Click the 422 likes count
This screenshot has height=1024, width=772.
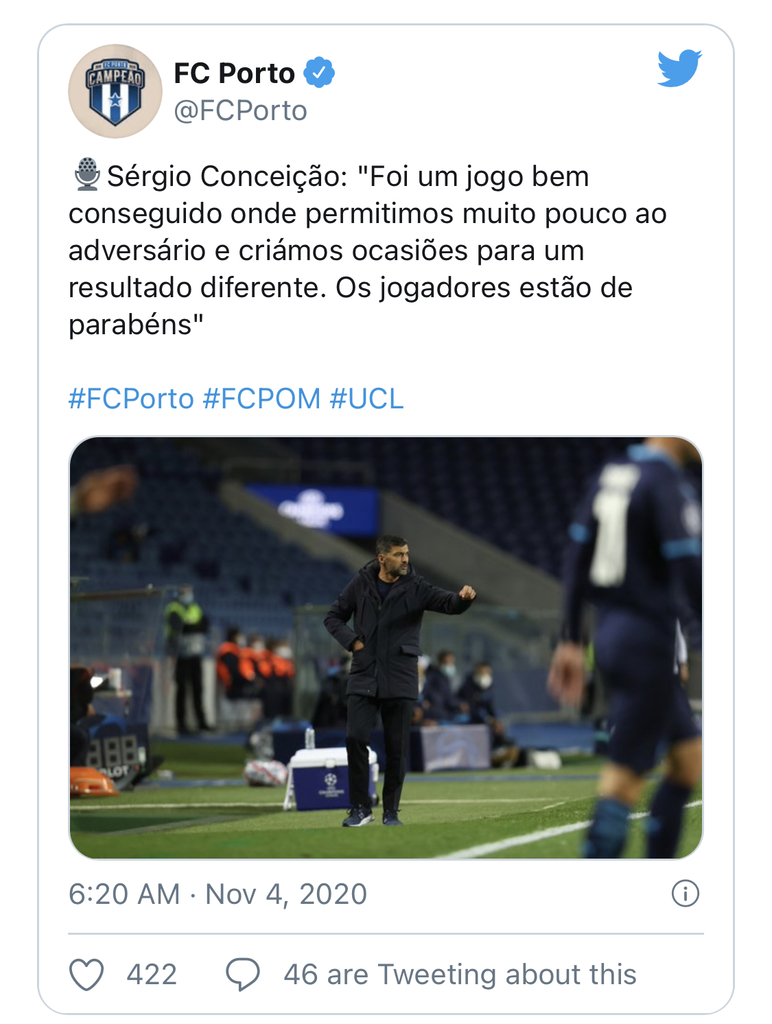(152, 974)
